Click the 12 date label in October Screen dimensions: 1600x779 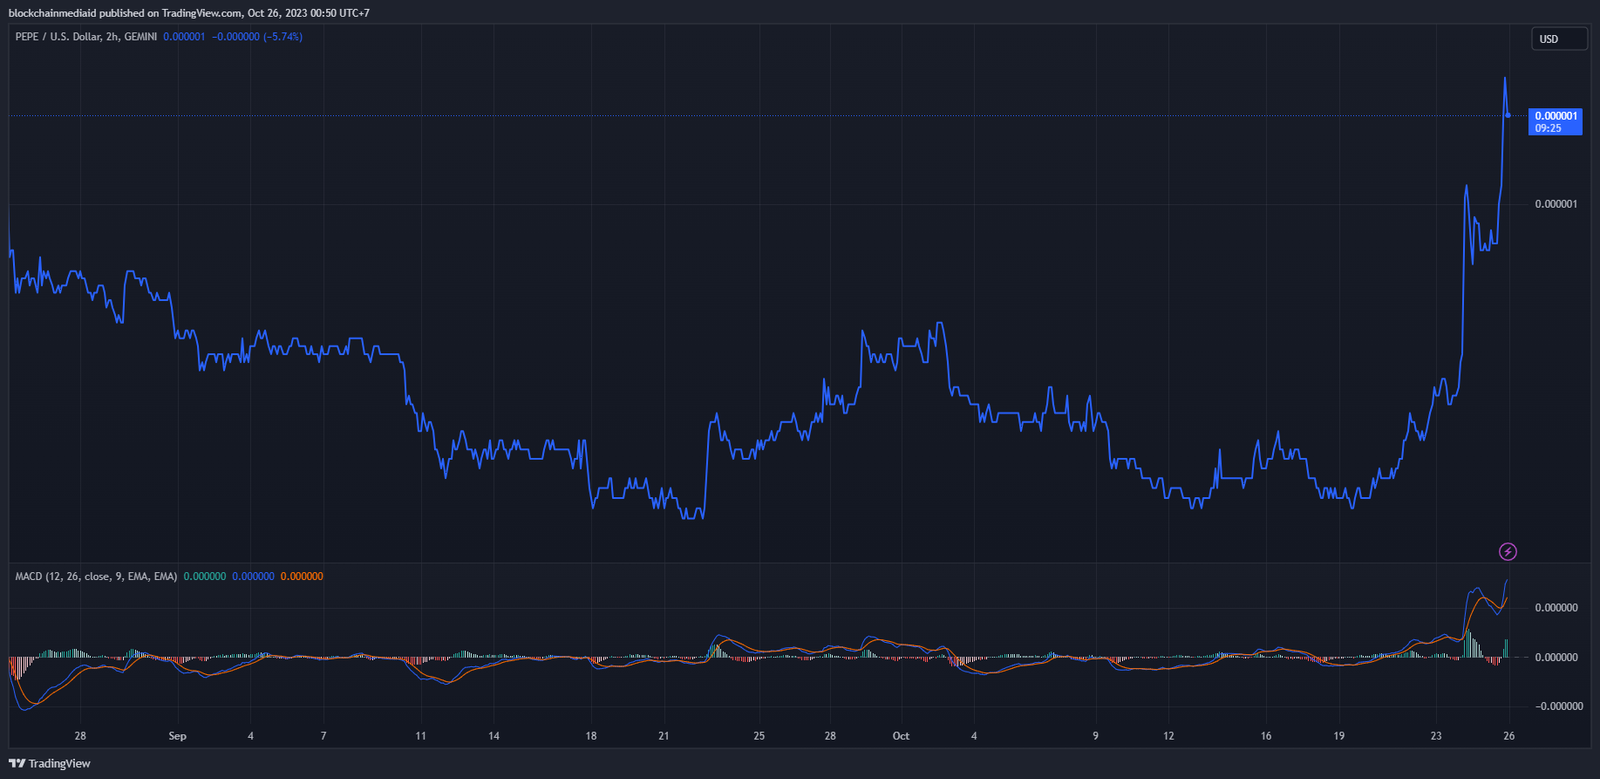coord(1169,736)
